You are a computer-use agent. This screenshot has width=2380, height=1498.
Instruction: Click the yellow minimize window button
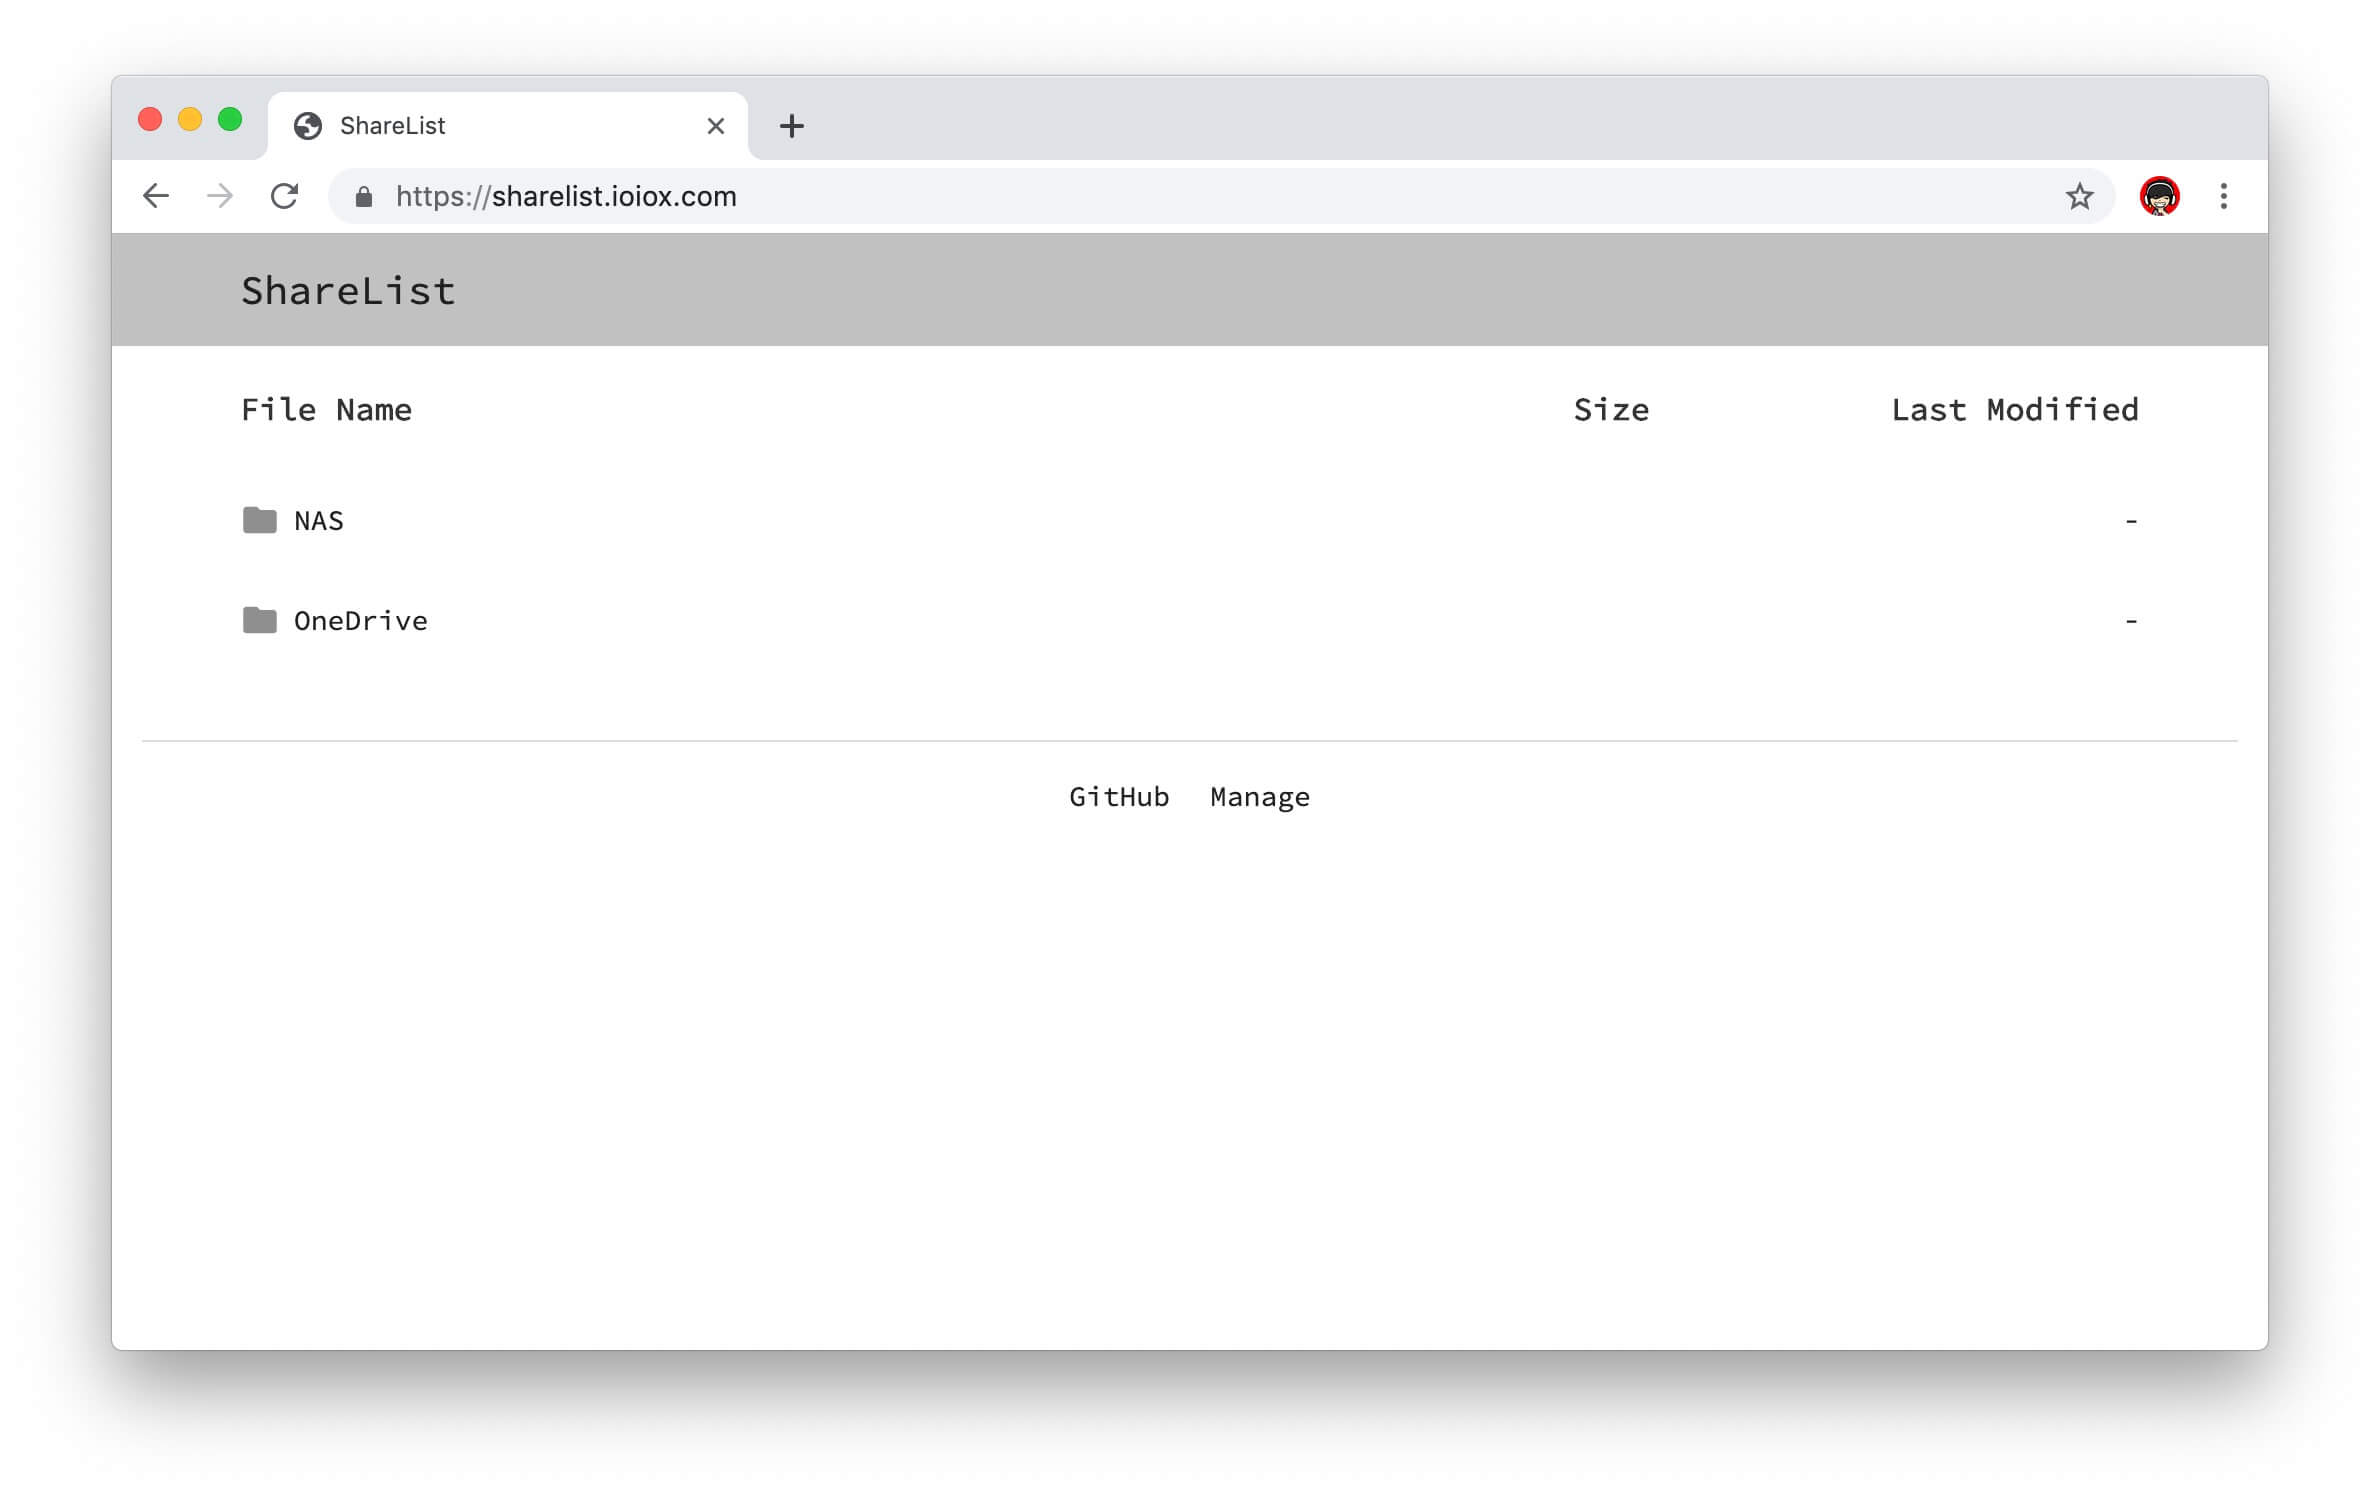point(190,120)
